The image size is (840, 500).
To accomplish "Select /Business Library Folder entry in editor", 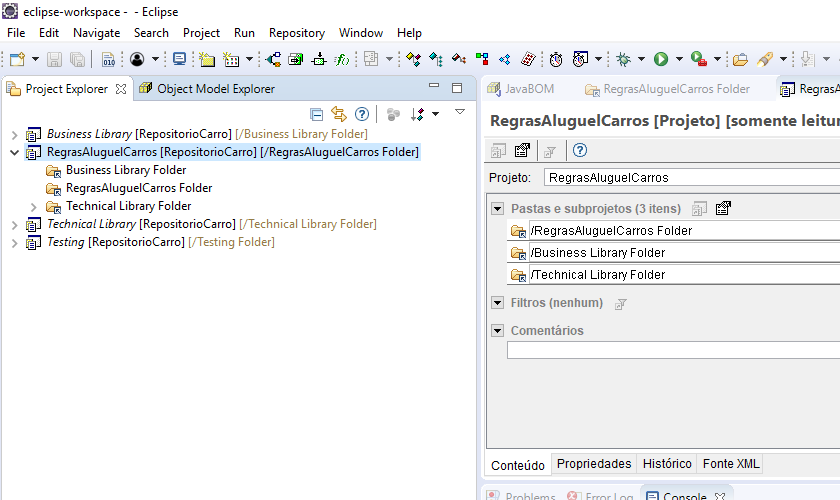I will click(673, 252).
